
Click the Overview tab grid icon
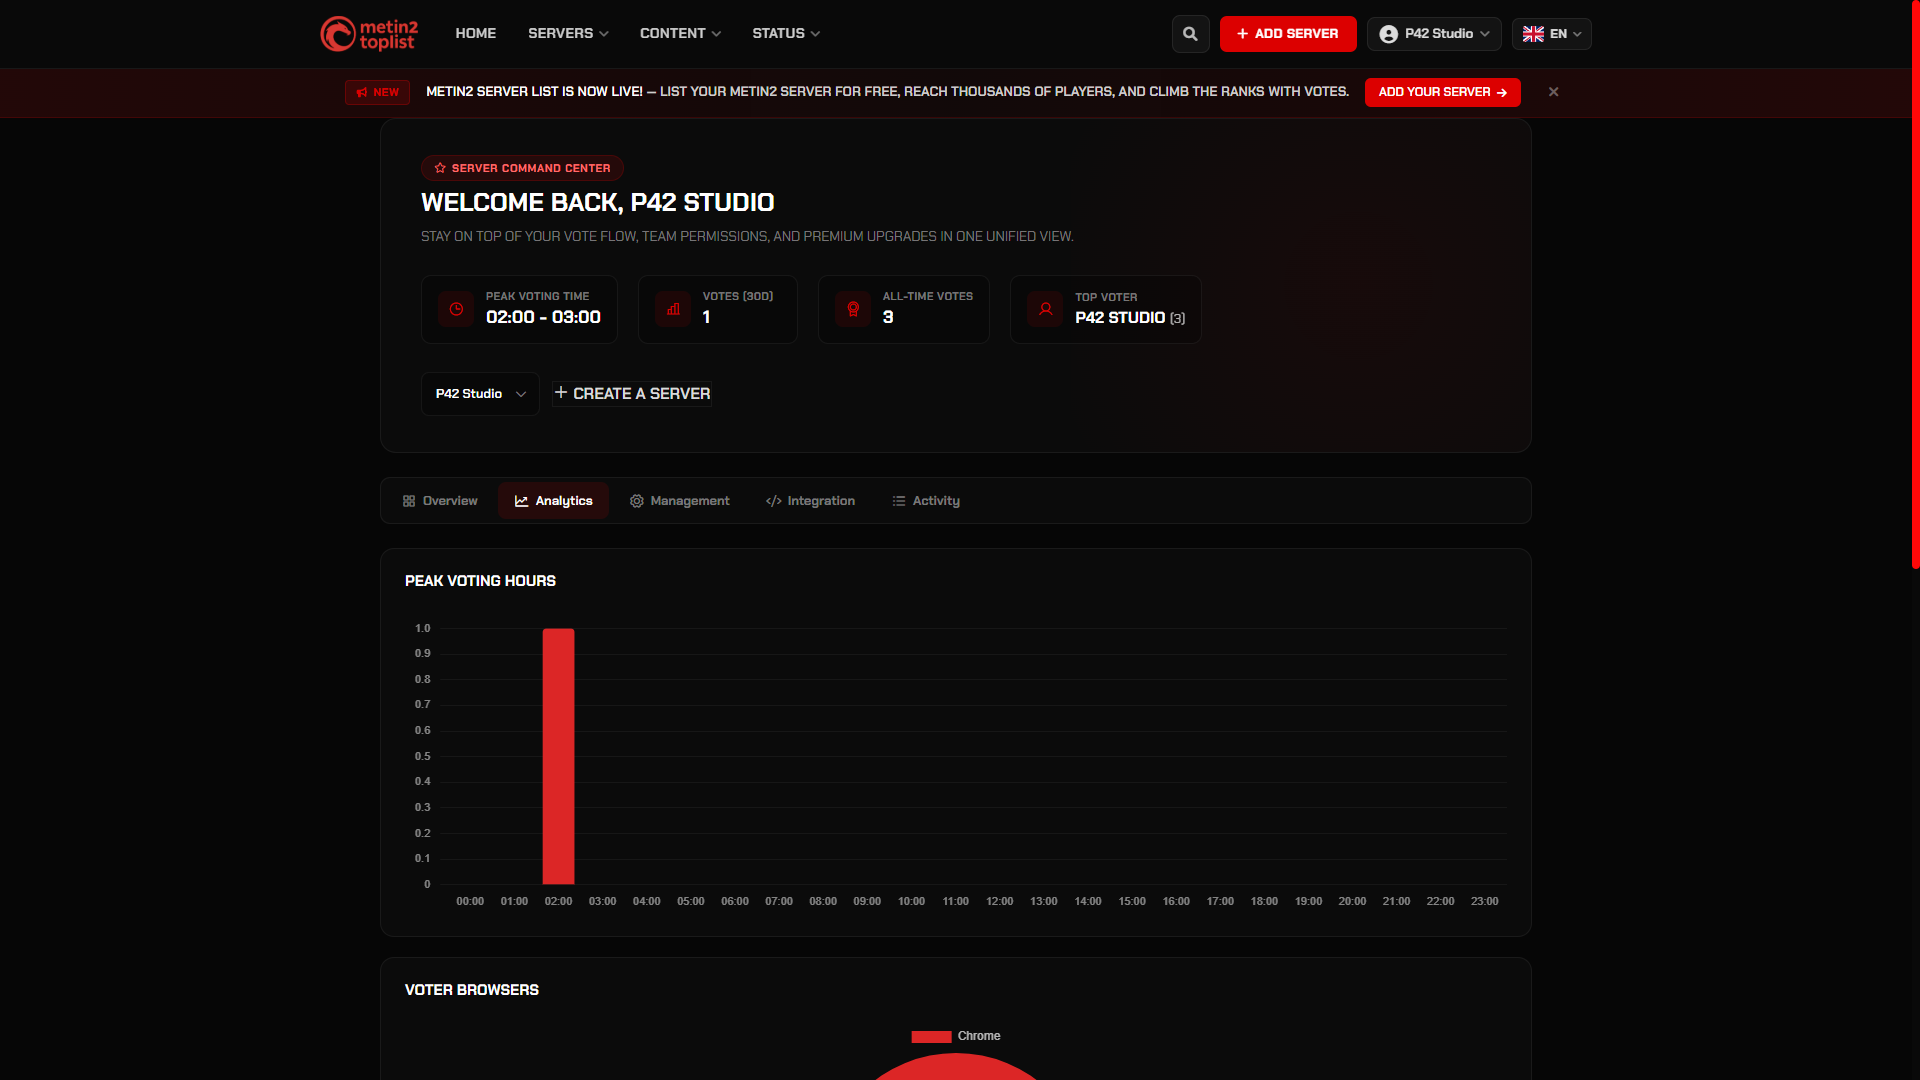409,501
